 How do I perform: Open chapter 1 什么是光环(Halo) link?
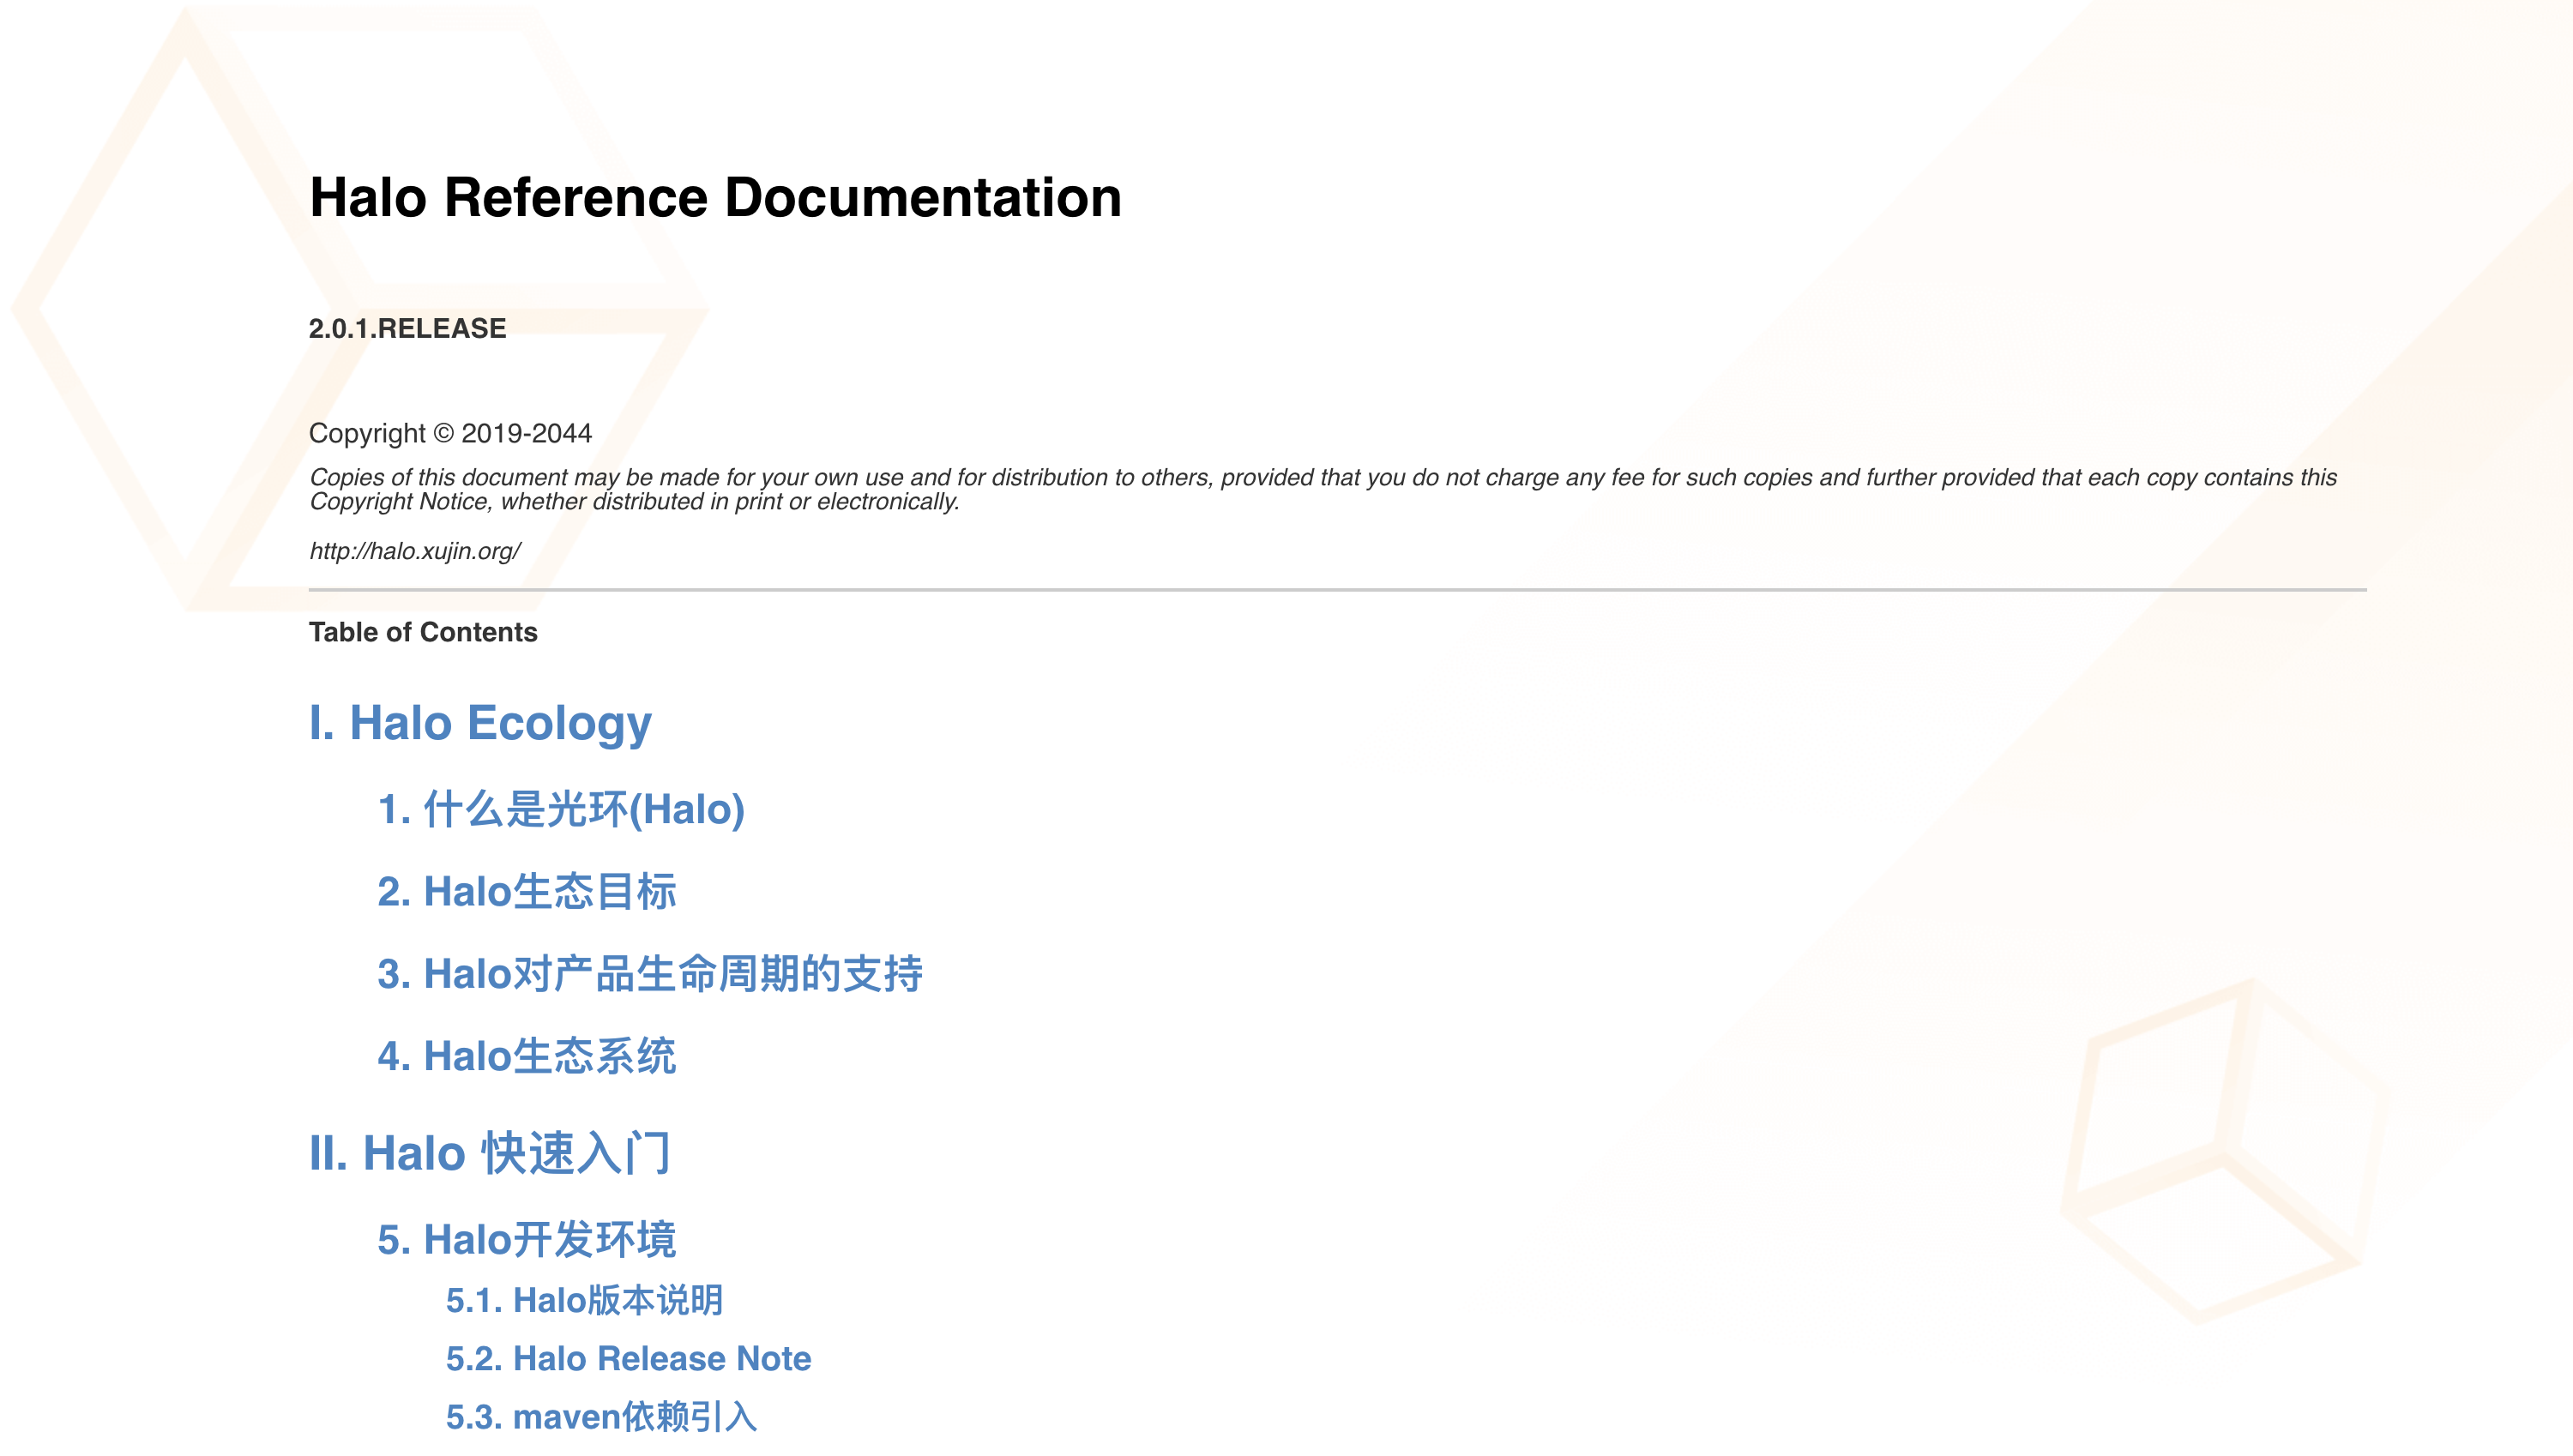(x=561, y=809)
